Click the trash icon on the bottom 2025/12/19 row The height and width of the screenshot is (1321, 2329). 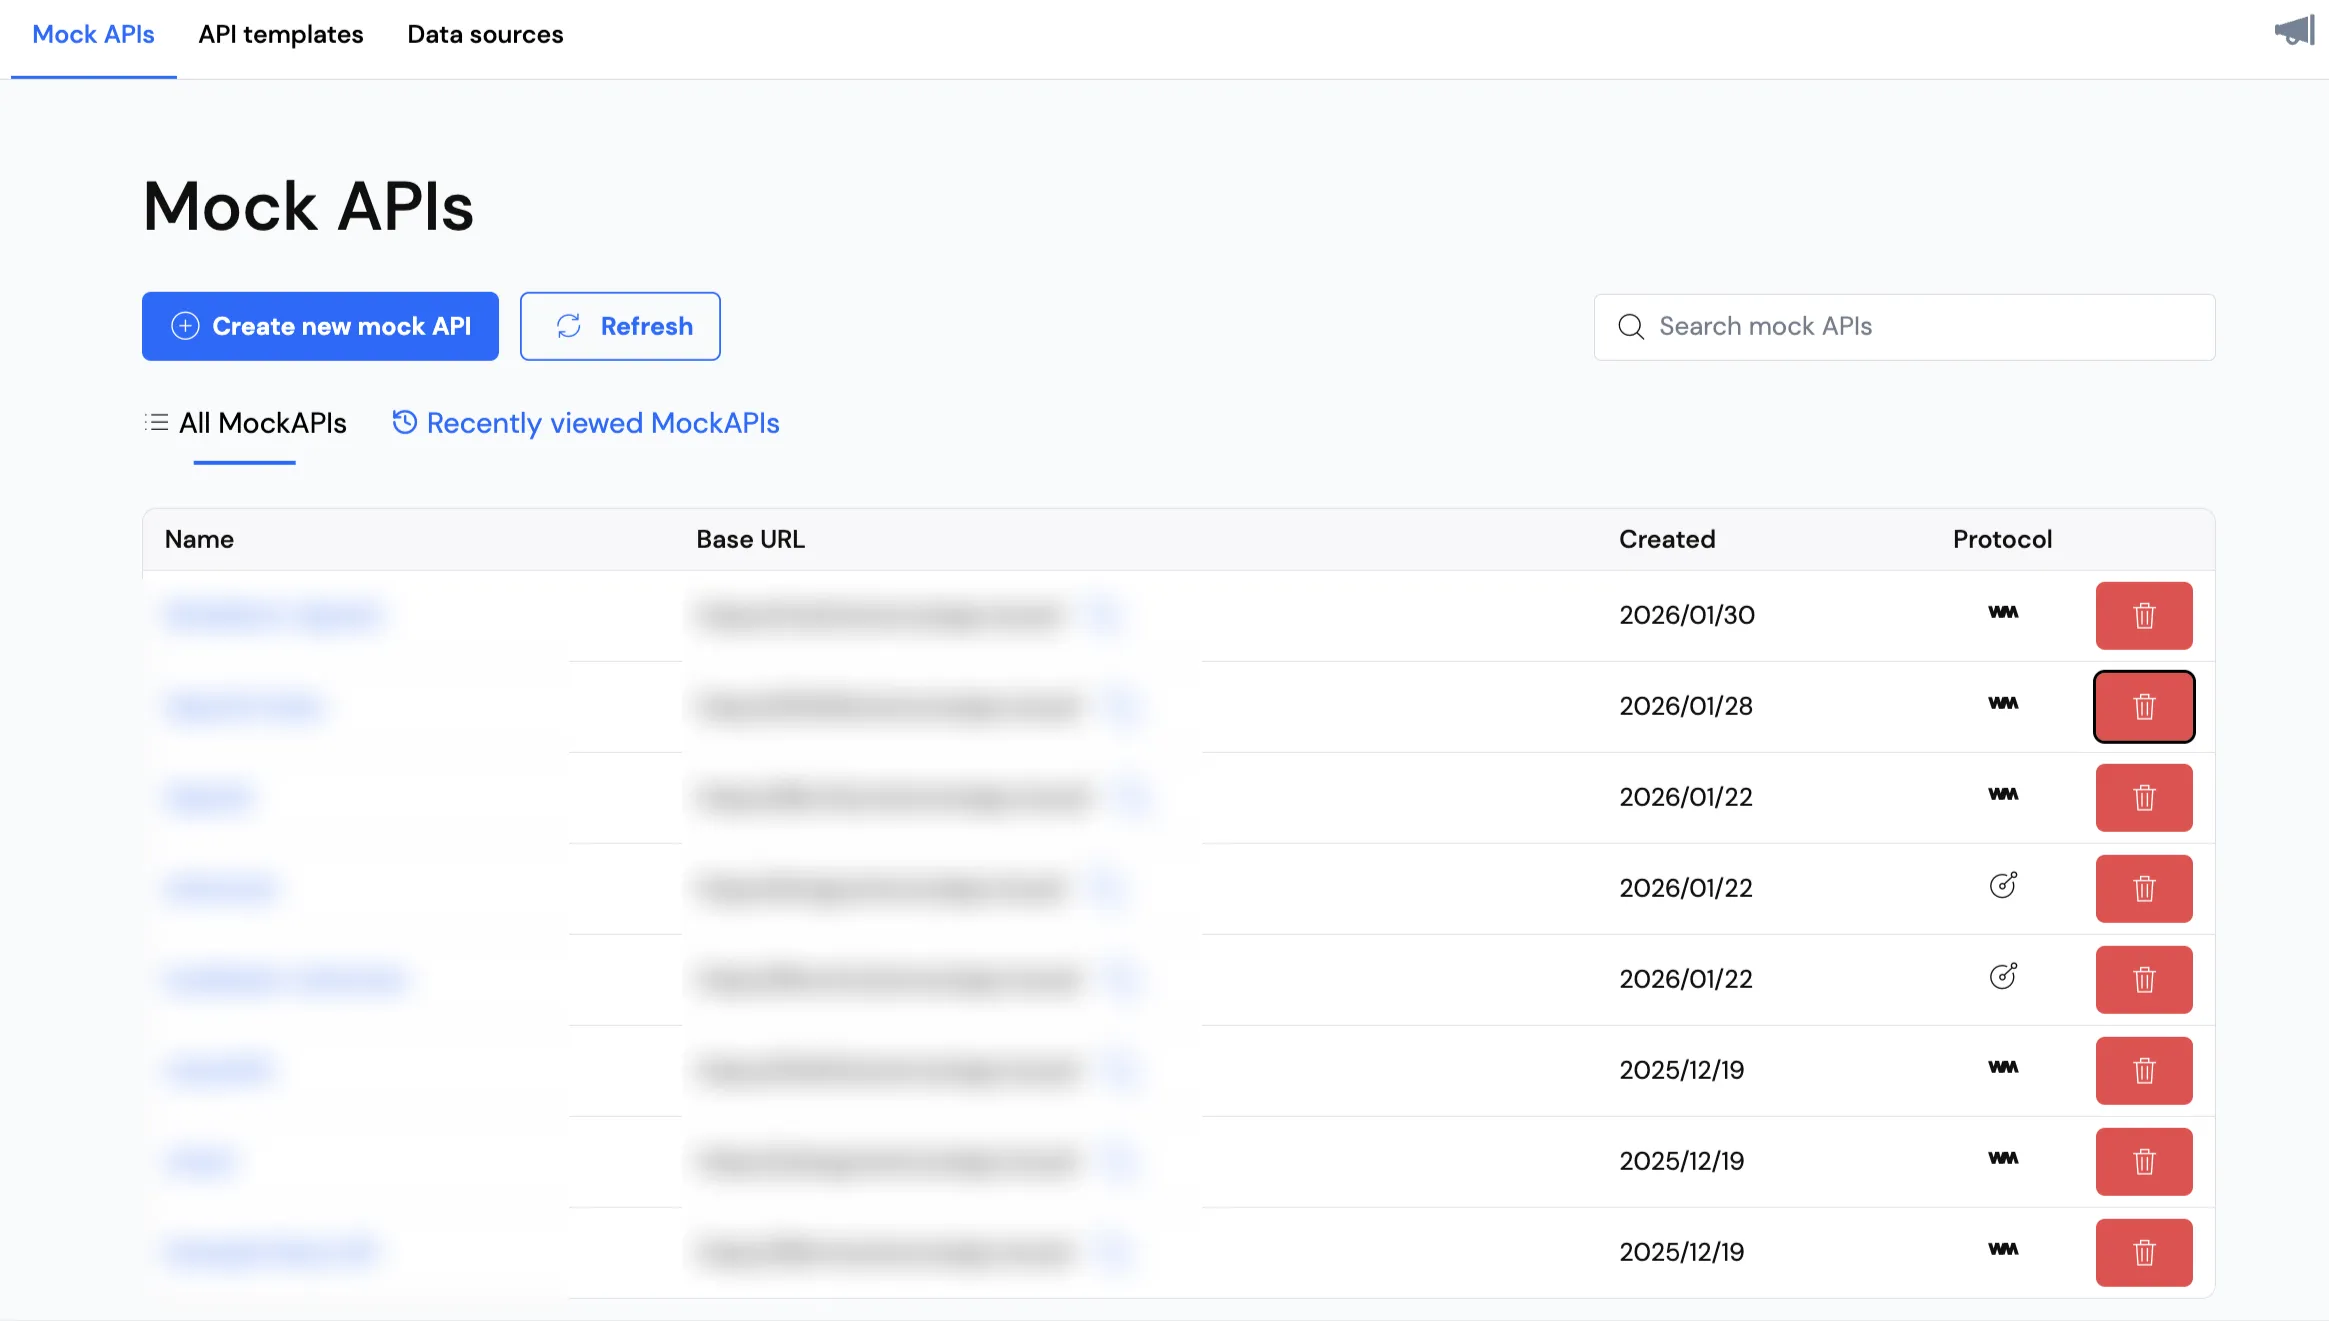pyautogui.click(x=2144, y=1252)
